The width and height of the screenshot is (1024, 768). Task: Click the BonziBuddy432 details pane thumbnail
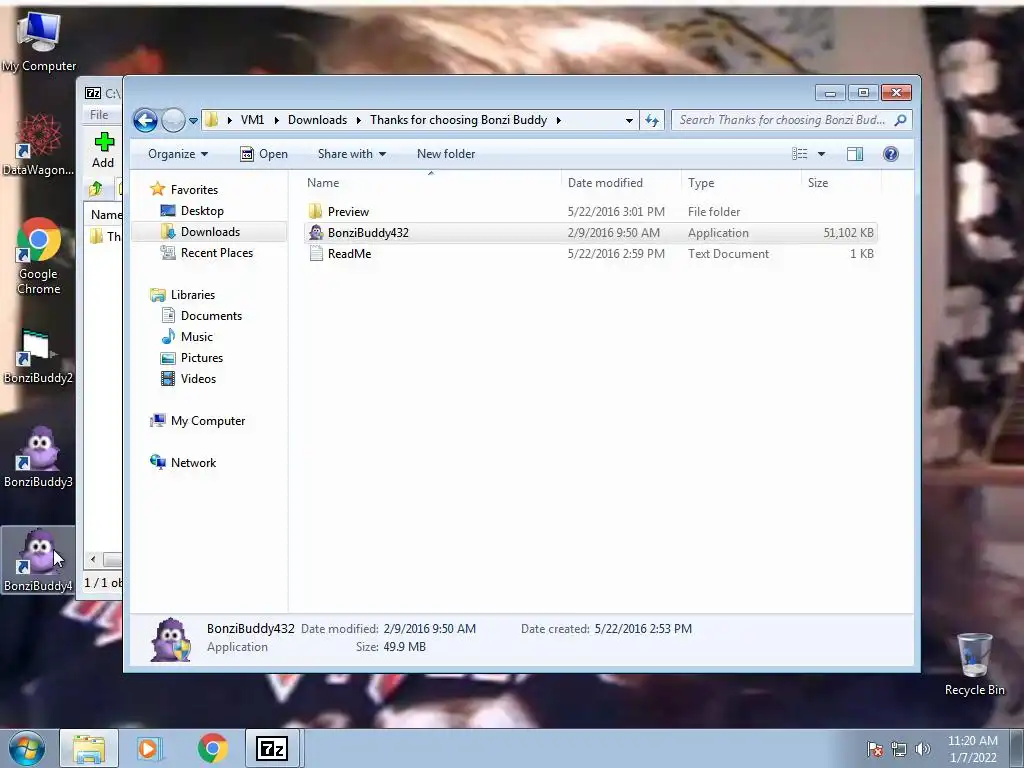click(x=170, y=640)
